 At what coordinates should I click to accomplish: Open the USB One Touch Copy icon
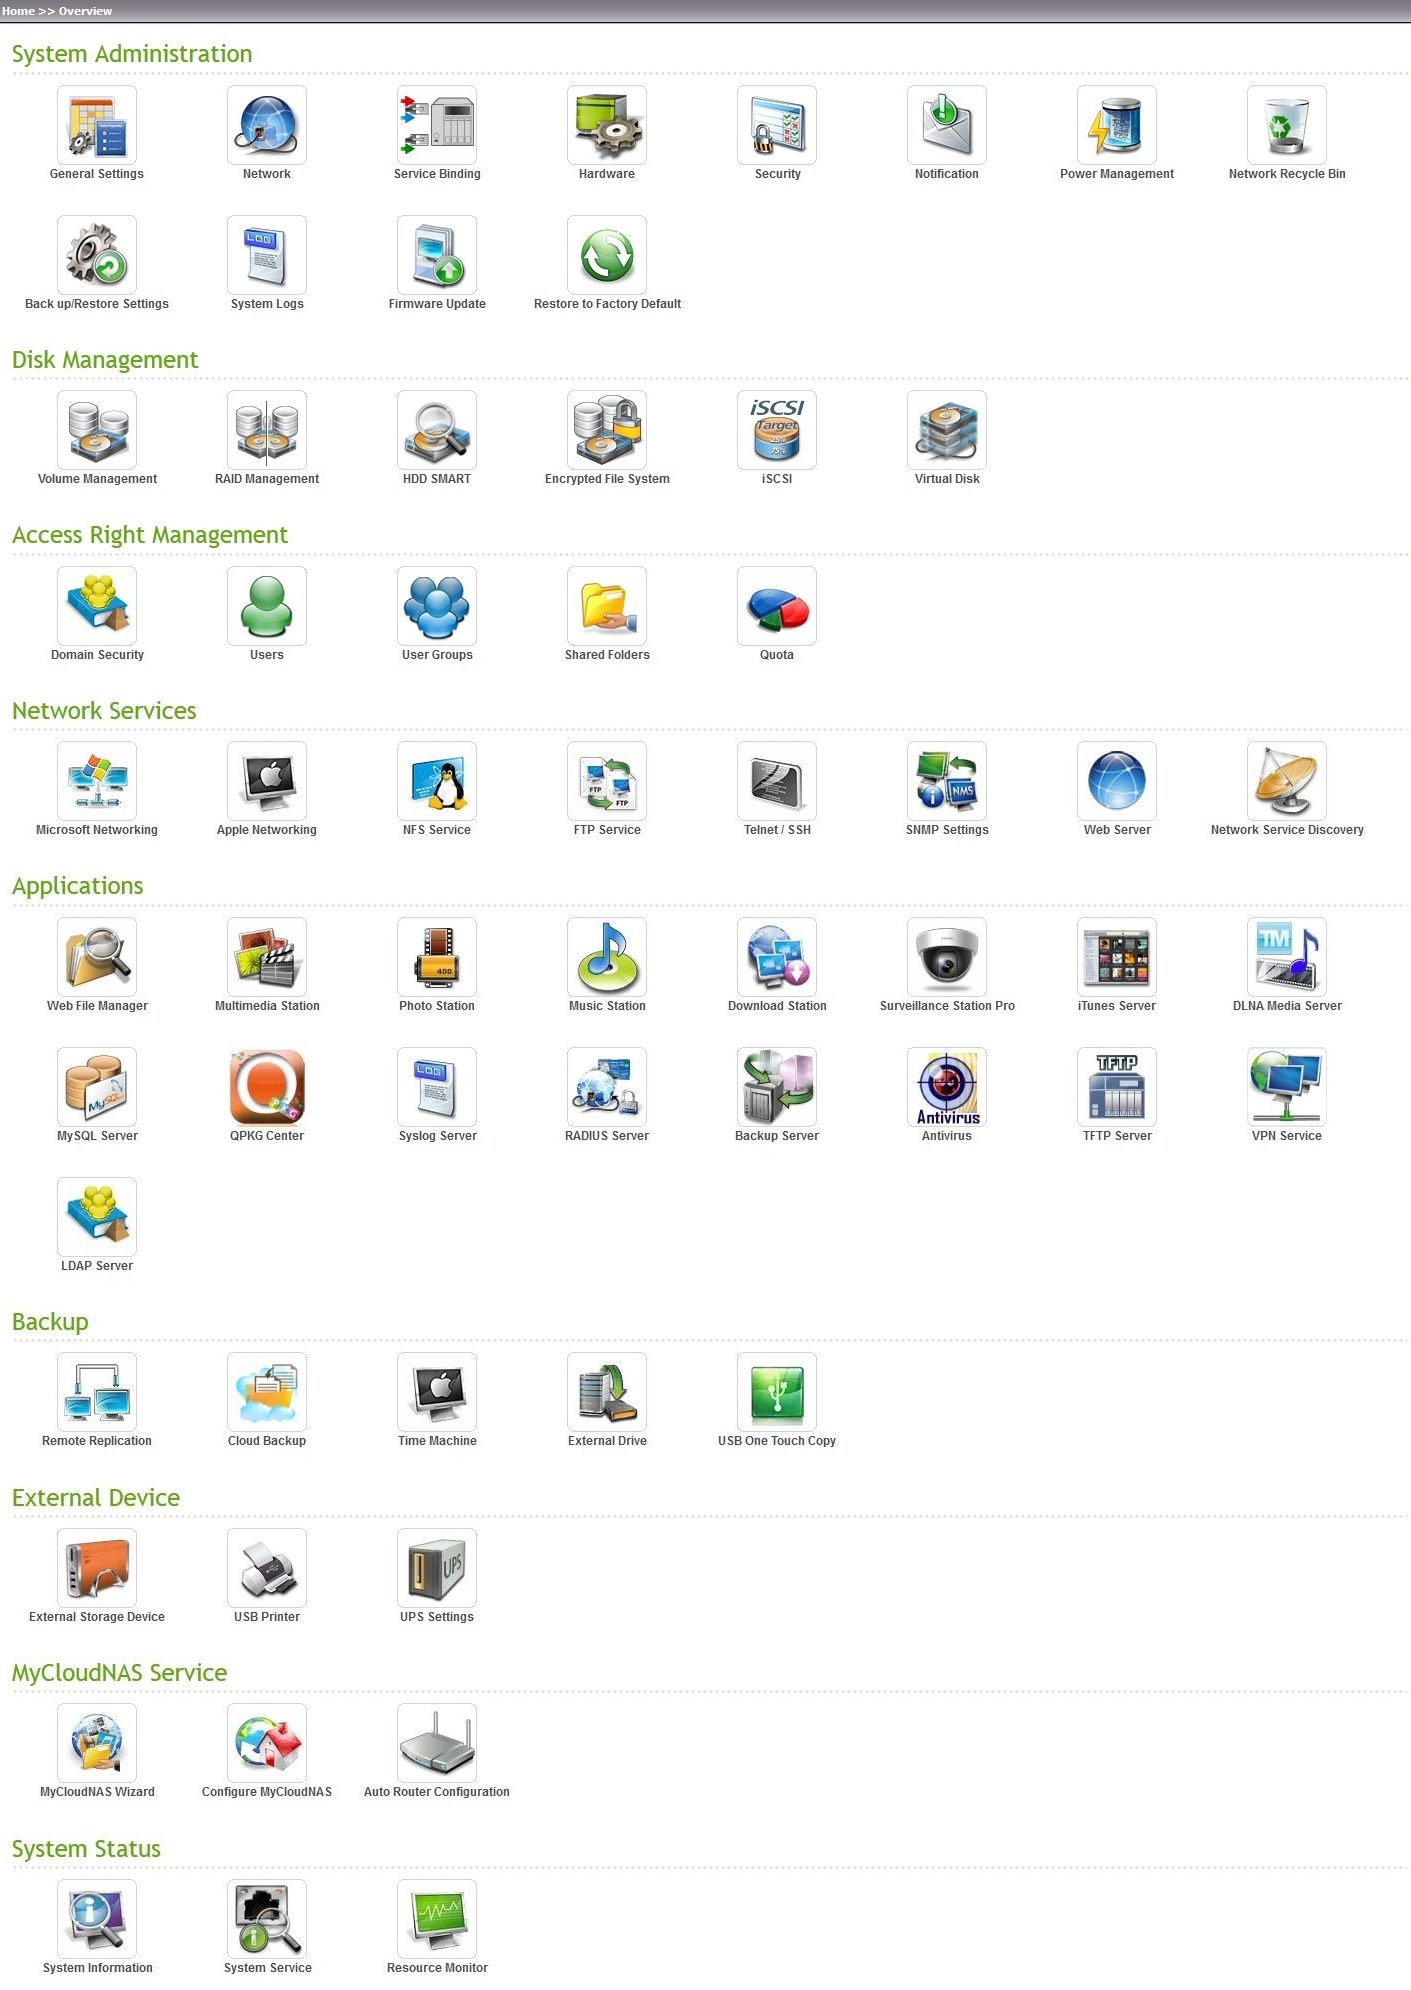point(777,1392)
